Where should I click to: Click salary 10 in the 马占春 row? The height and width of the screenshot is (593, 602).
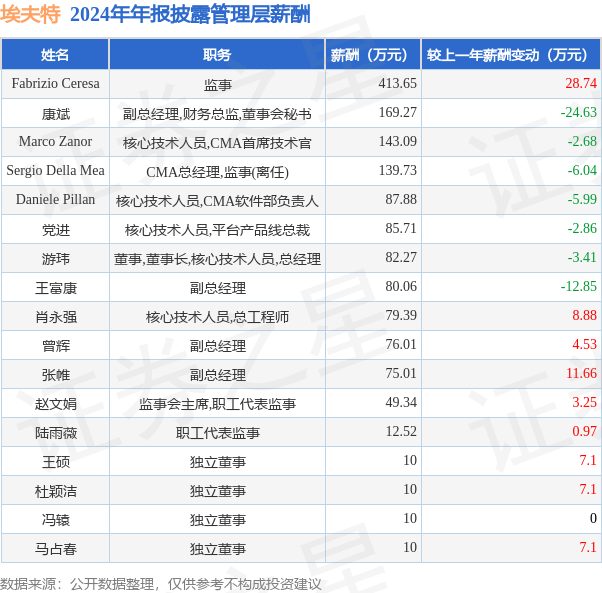click(410, 547)
